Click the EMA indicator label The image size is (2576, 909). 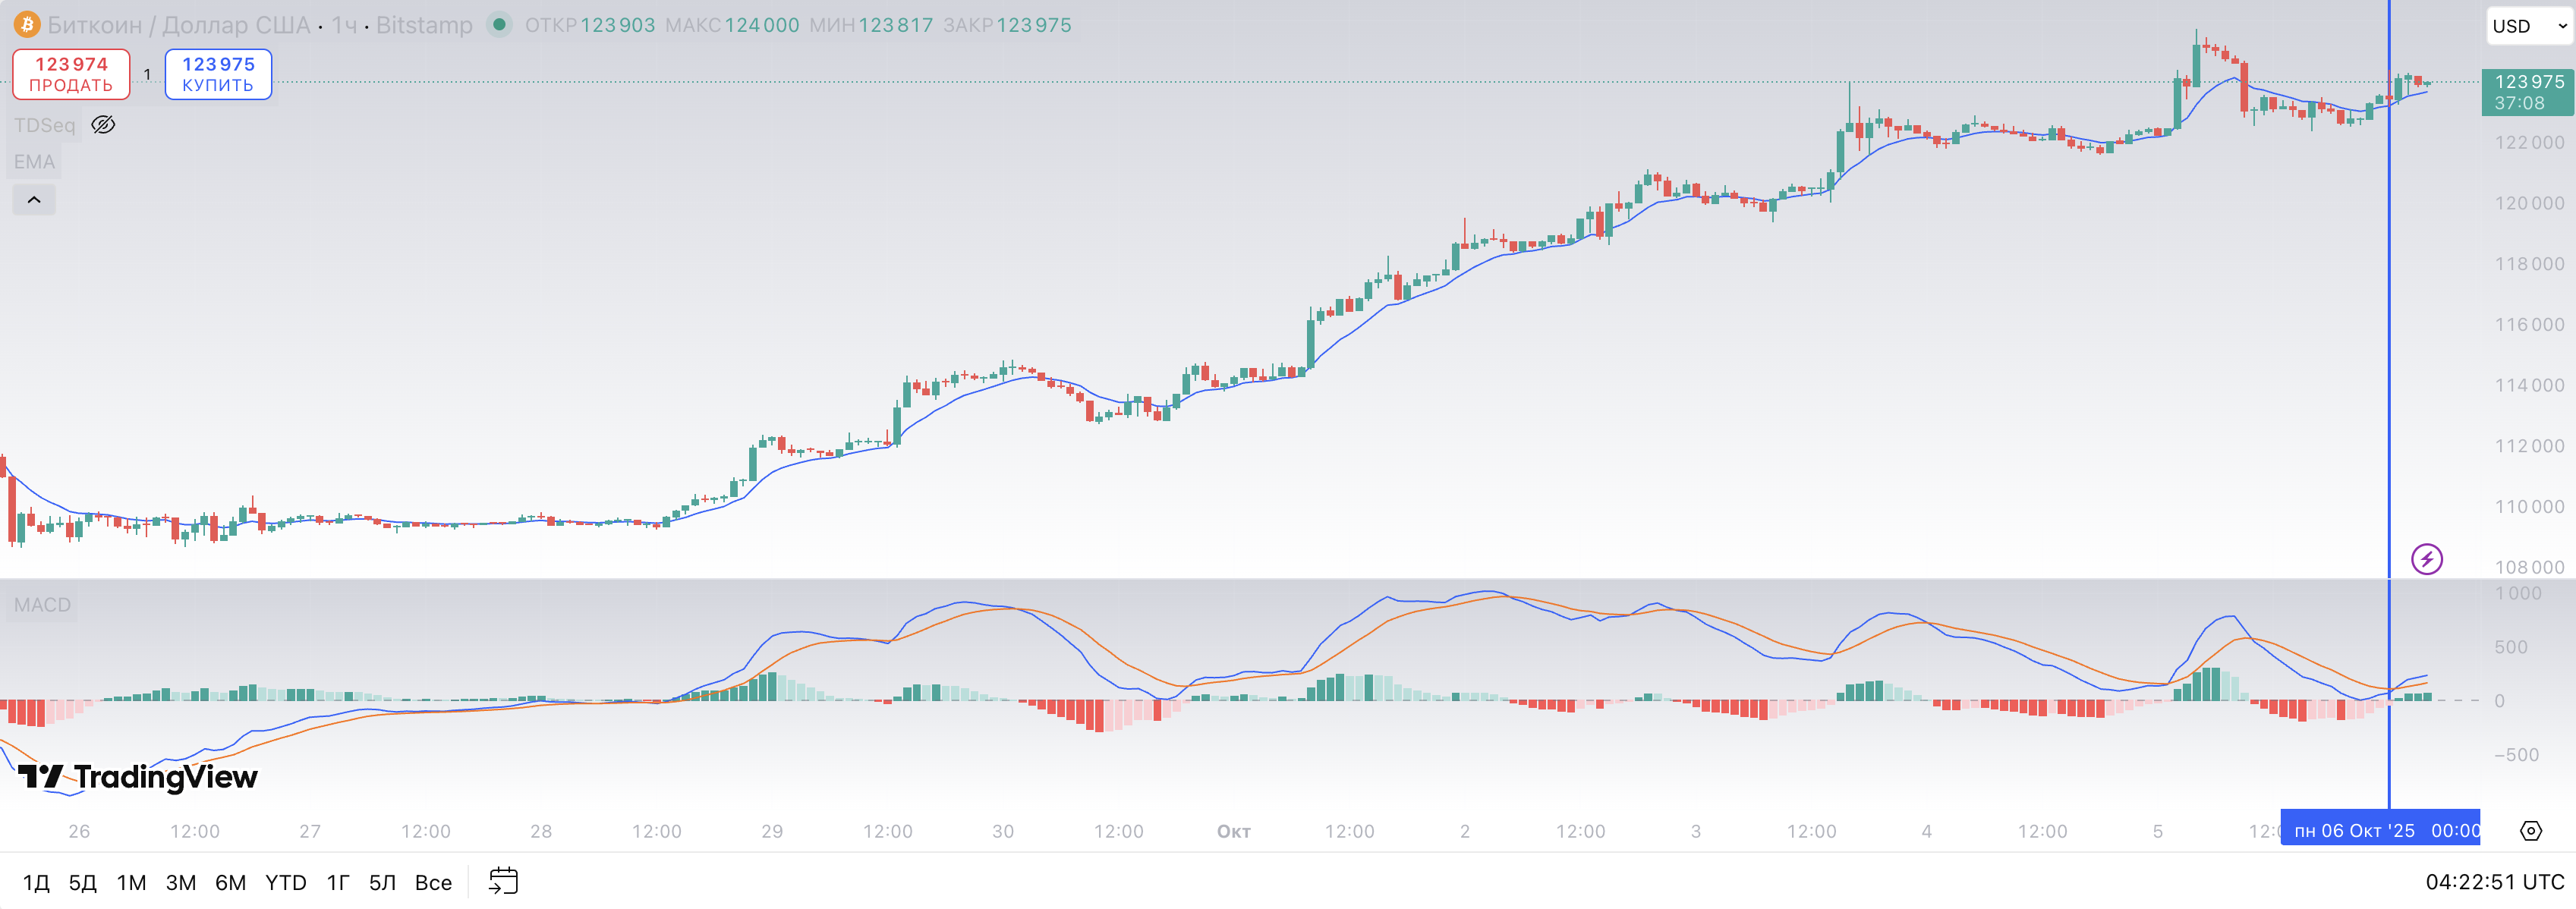pos(34,162)
